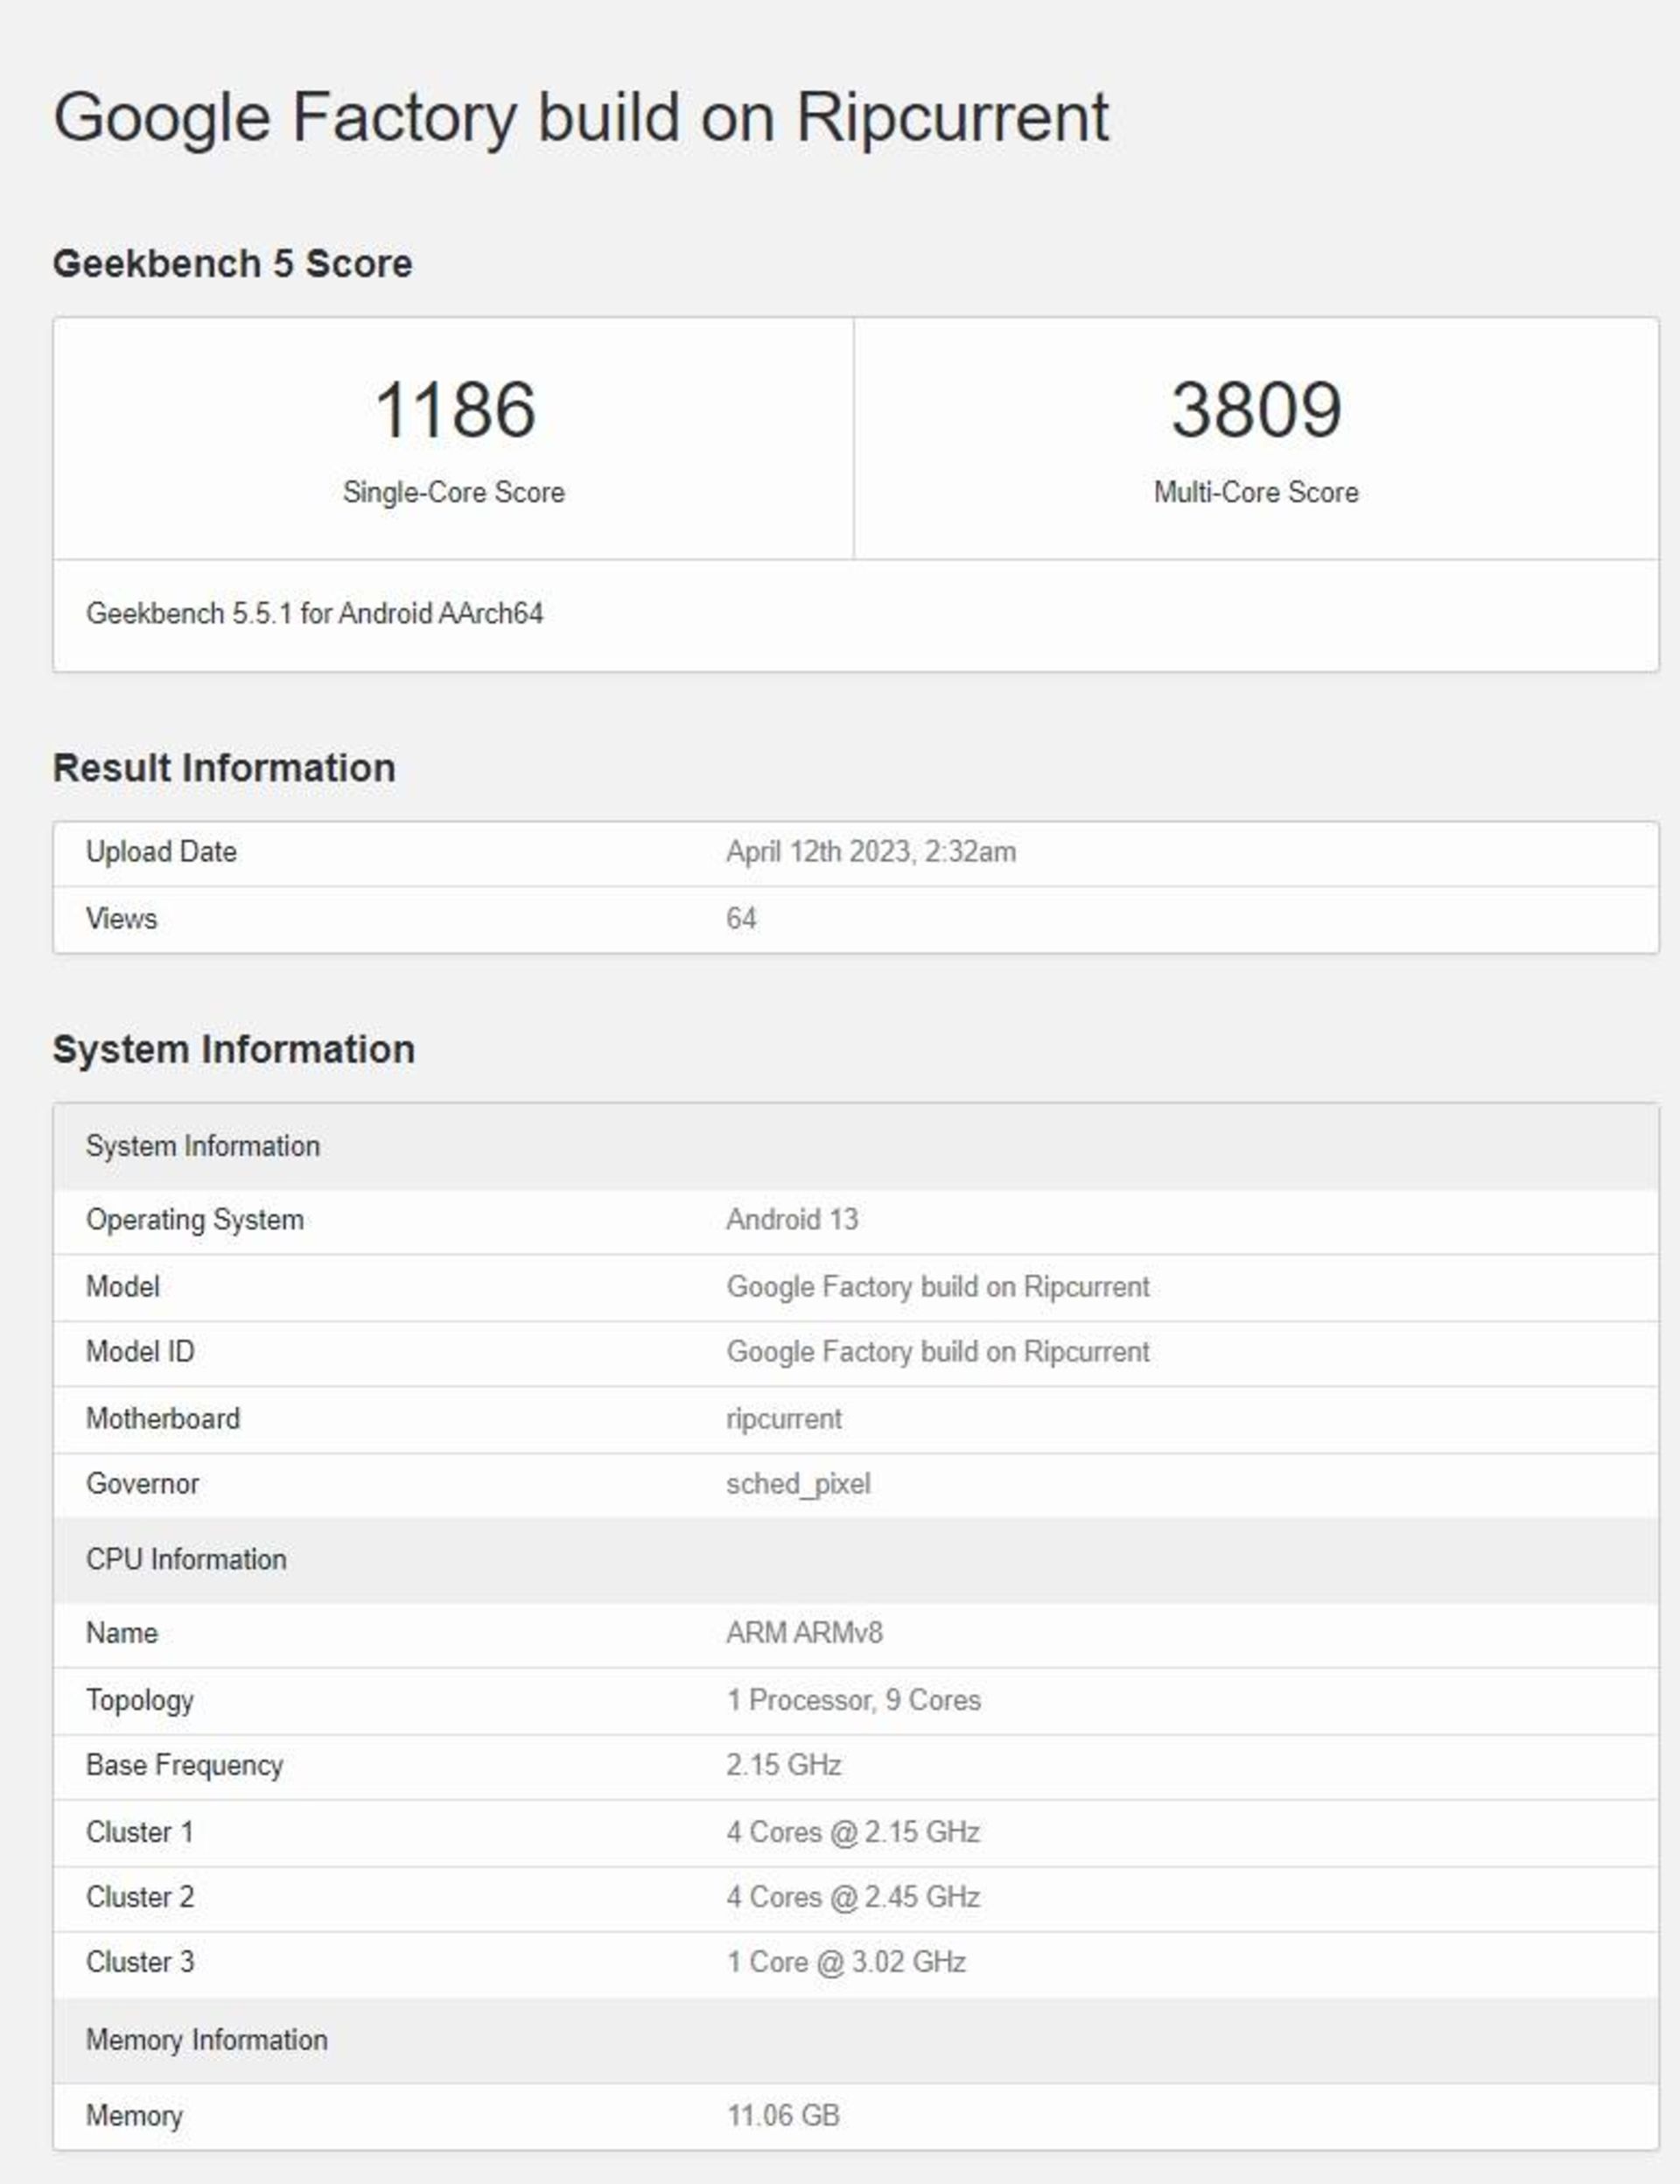The height and width of the screenshot is (2184, 1680).
Task: Click the 'Governor' label
Action: pos(142,1484)
